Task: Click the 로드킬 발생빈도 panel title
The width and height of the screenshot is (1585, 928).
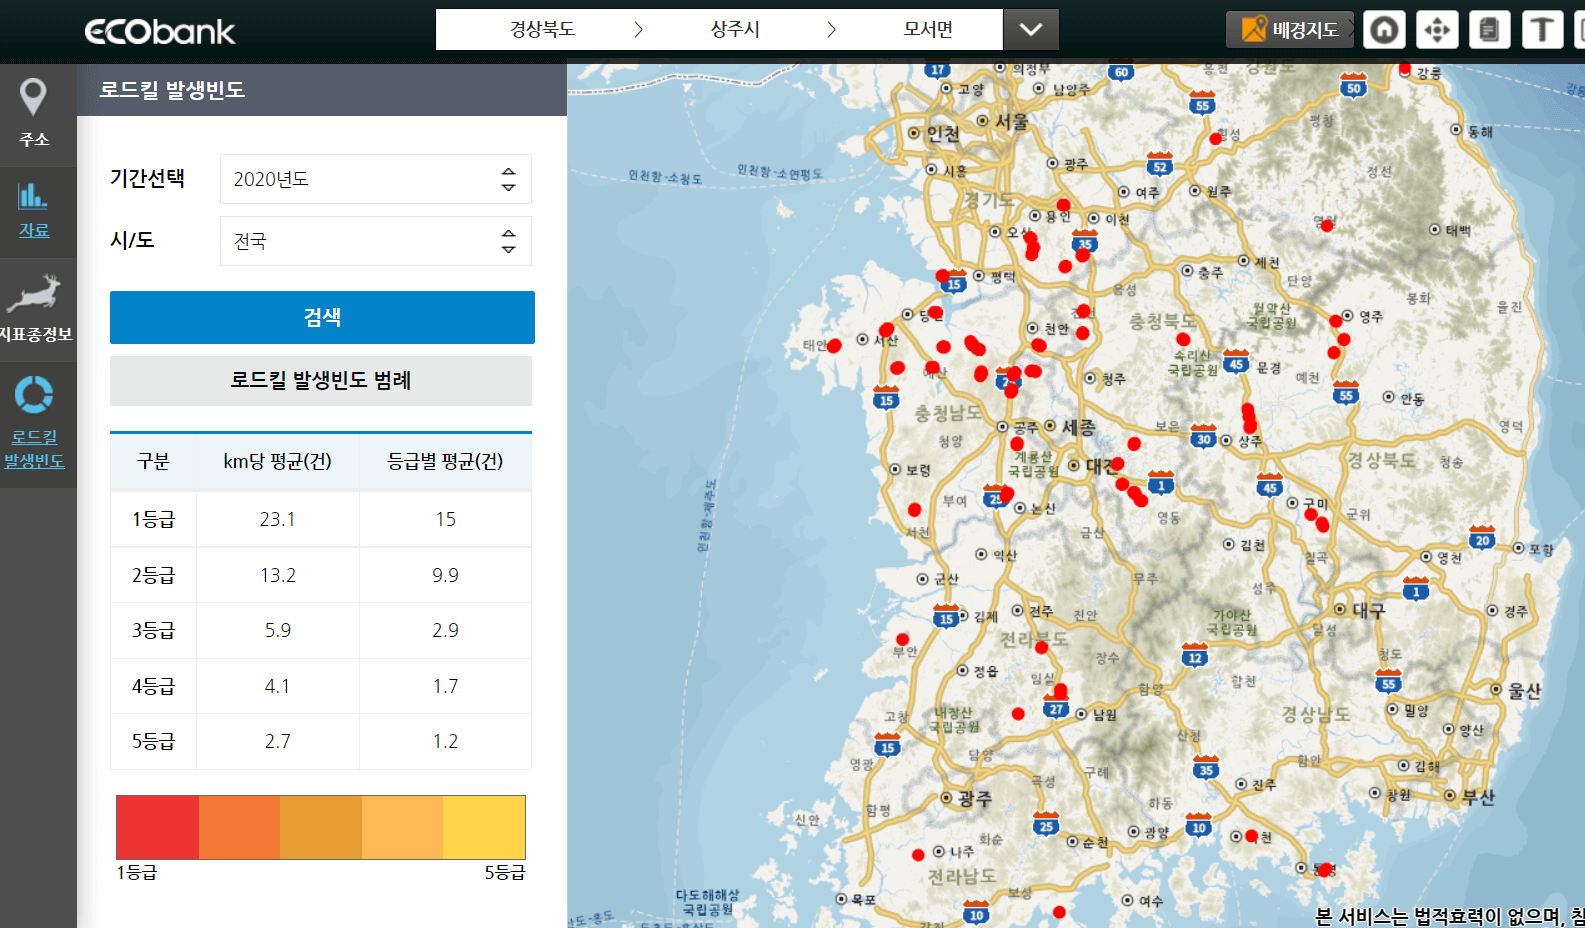Action: (x=172, y=90)
